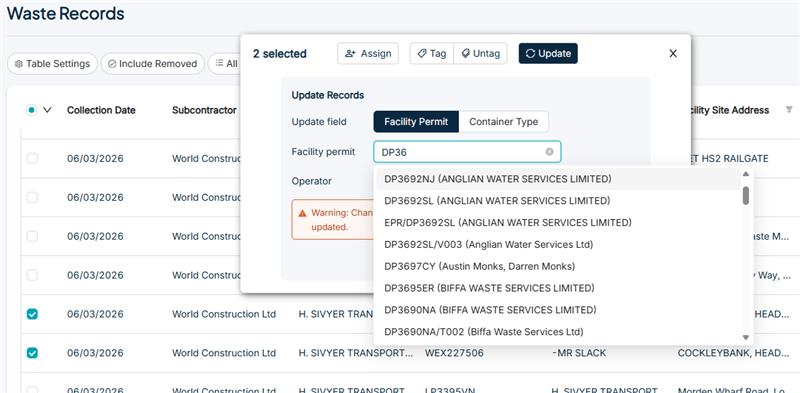Click -MR SLACK cell
The height and width of the screenshot is (393, 800).
pos(579,353)
